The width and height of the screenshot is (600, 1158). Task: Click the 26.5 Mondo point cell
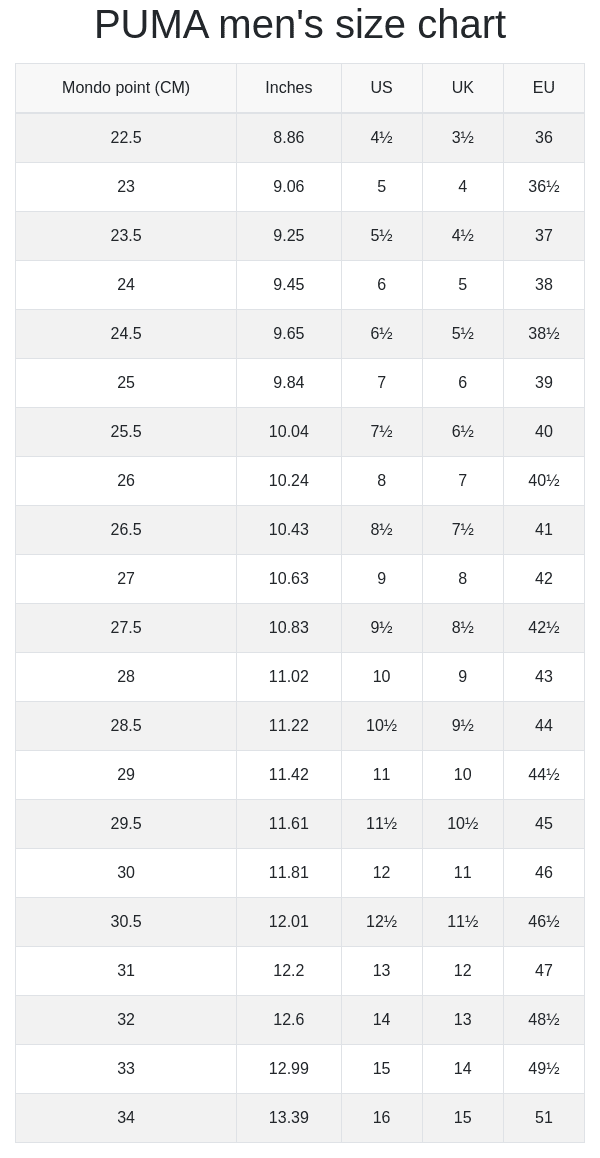point(126,530)
